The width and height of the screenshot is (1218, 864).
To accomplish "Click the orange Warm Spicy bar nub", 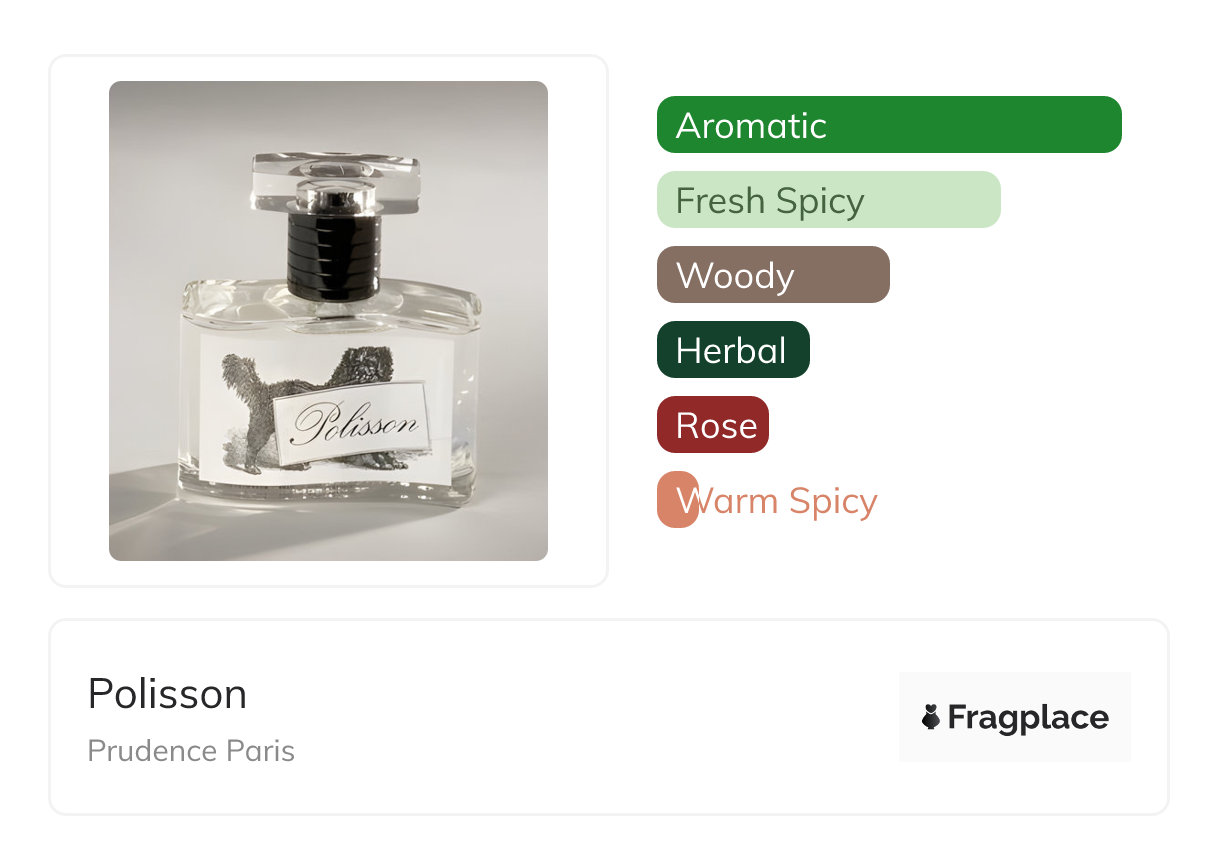I will [x=677, y=500].
